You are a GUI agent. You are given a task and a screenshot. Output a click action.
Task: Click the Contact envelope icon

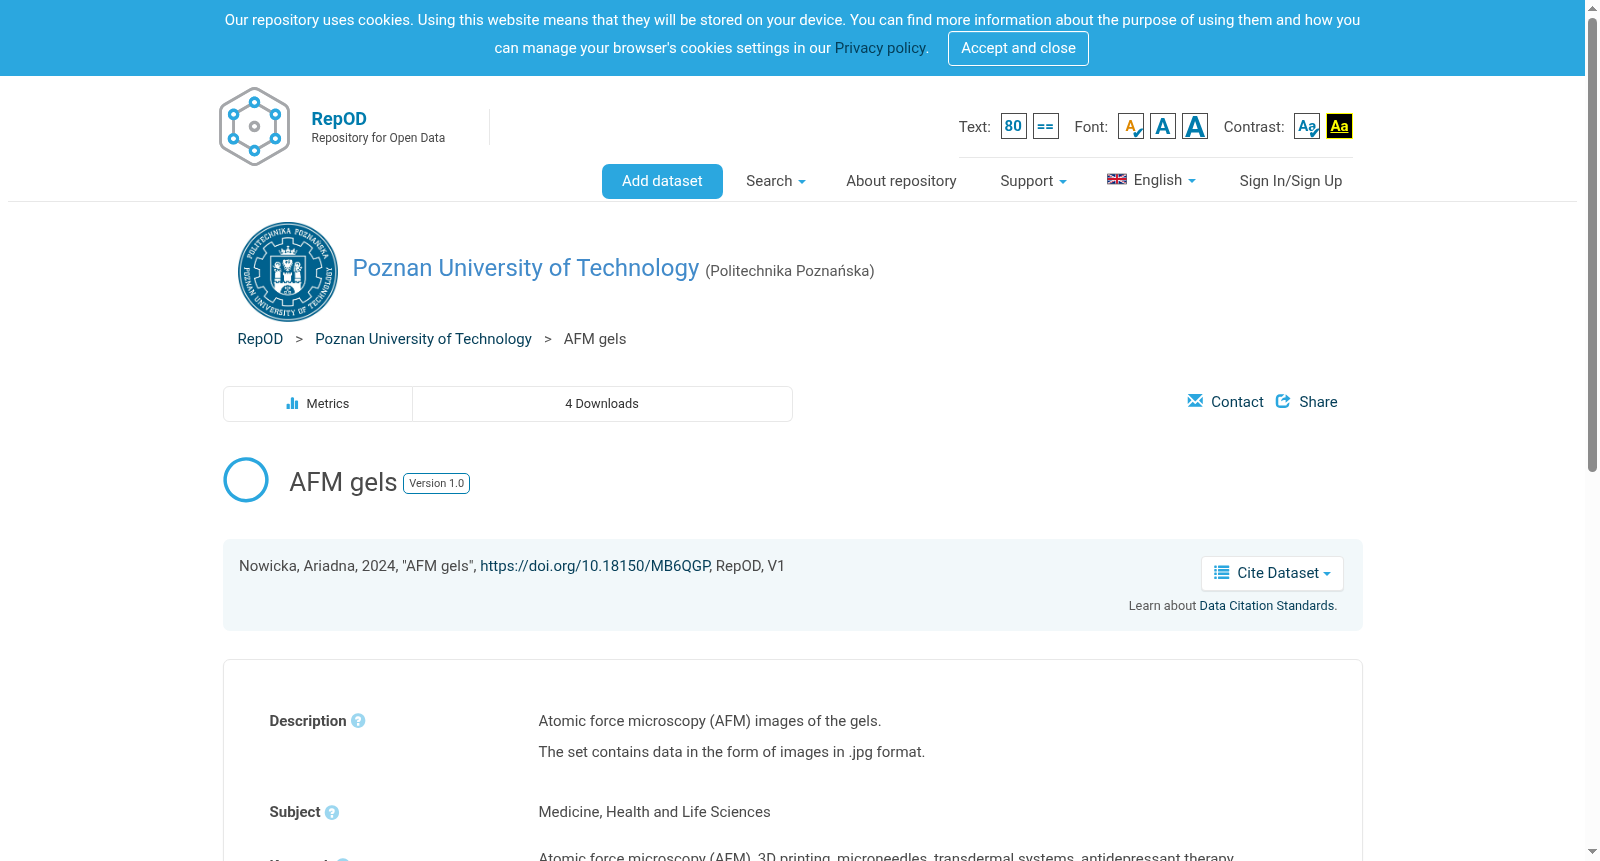1195,401
